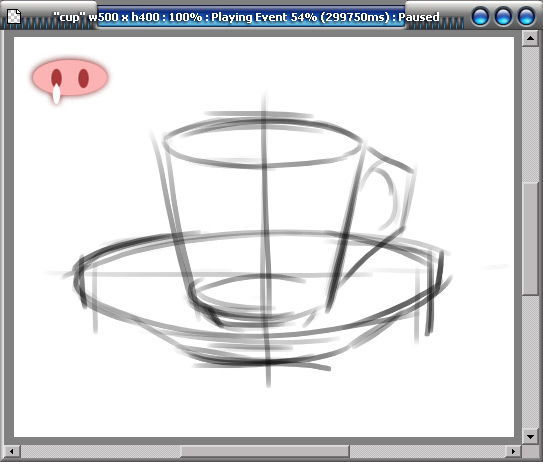Click the document icon in the title bar

coord(15,17)
